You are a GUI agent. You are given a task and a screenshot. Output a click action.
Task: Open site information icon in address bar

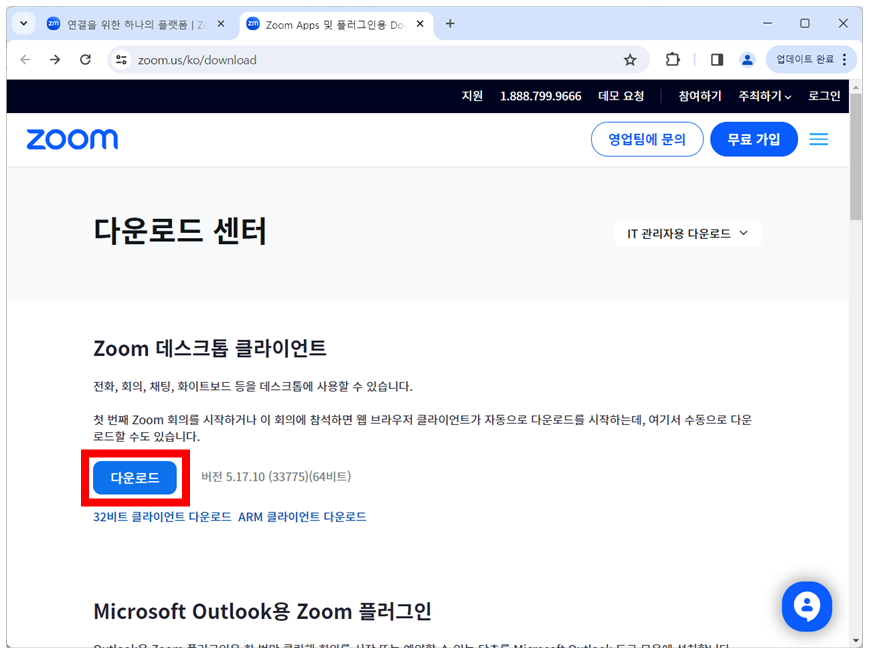click(x=121, y=60)
